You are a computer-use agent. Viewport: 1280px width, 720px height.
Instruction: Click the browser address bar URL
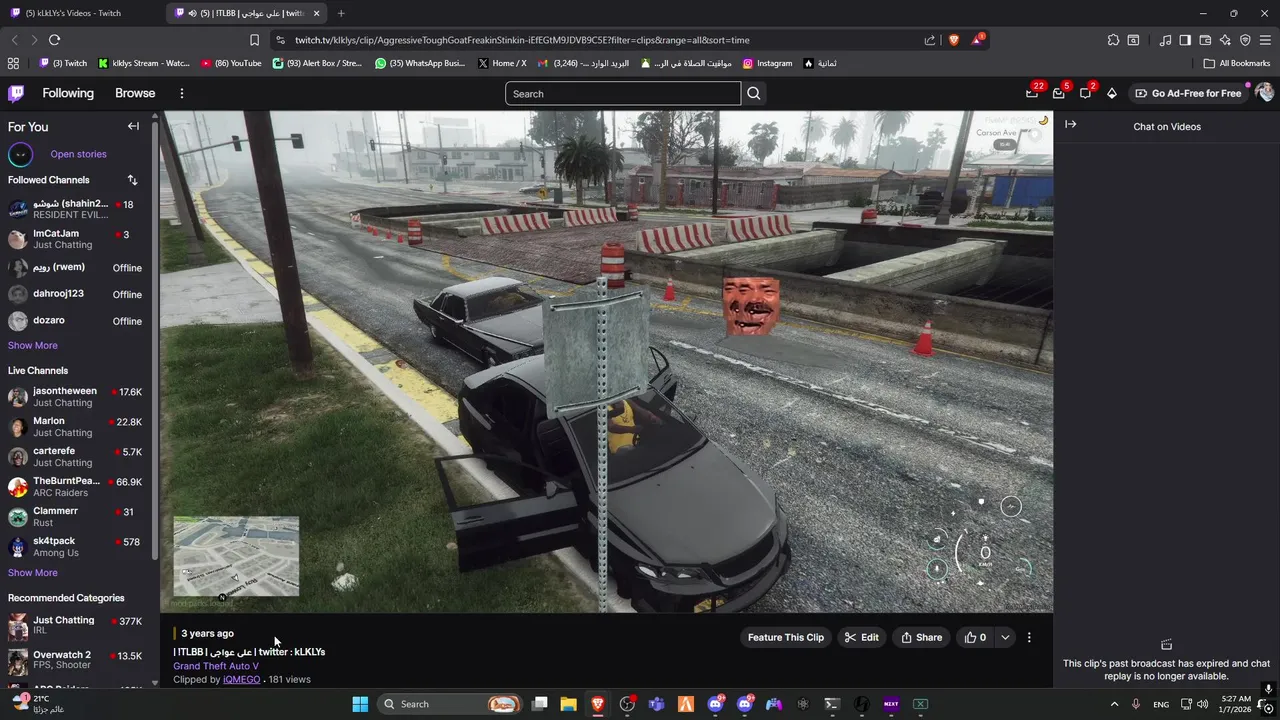521,40
